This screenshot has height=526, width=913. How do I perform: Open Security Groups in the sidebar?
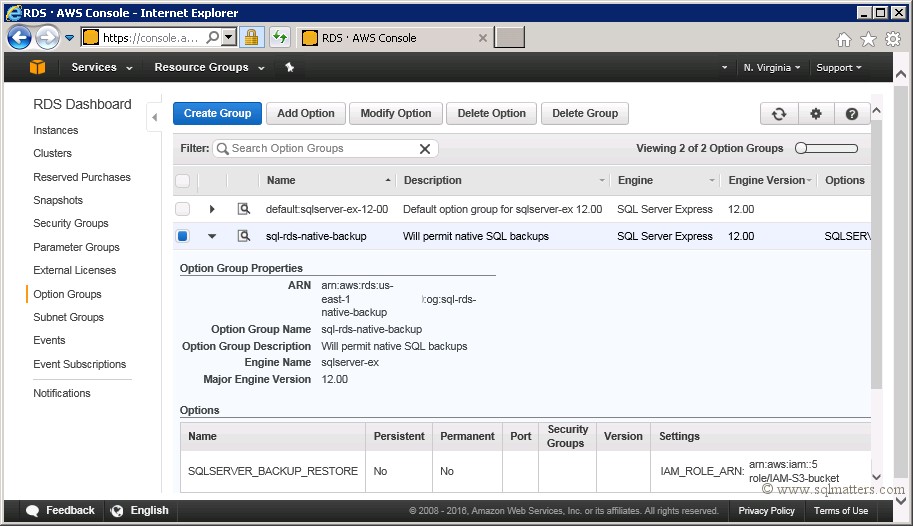tap(70, 223)
